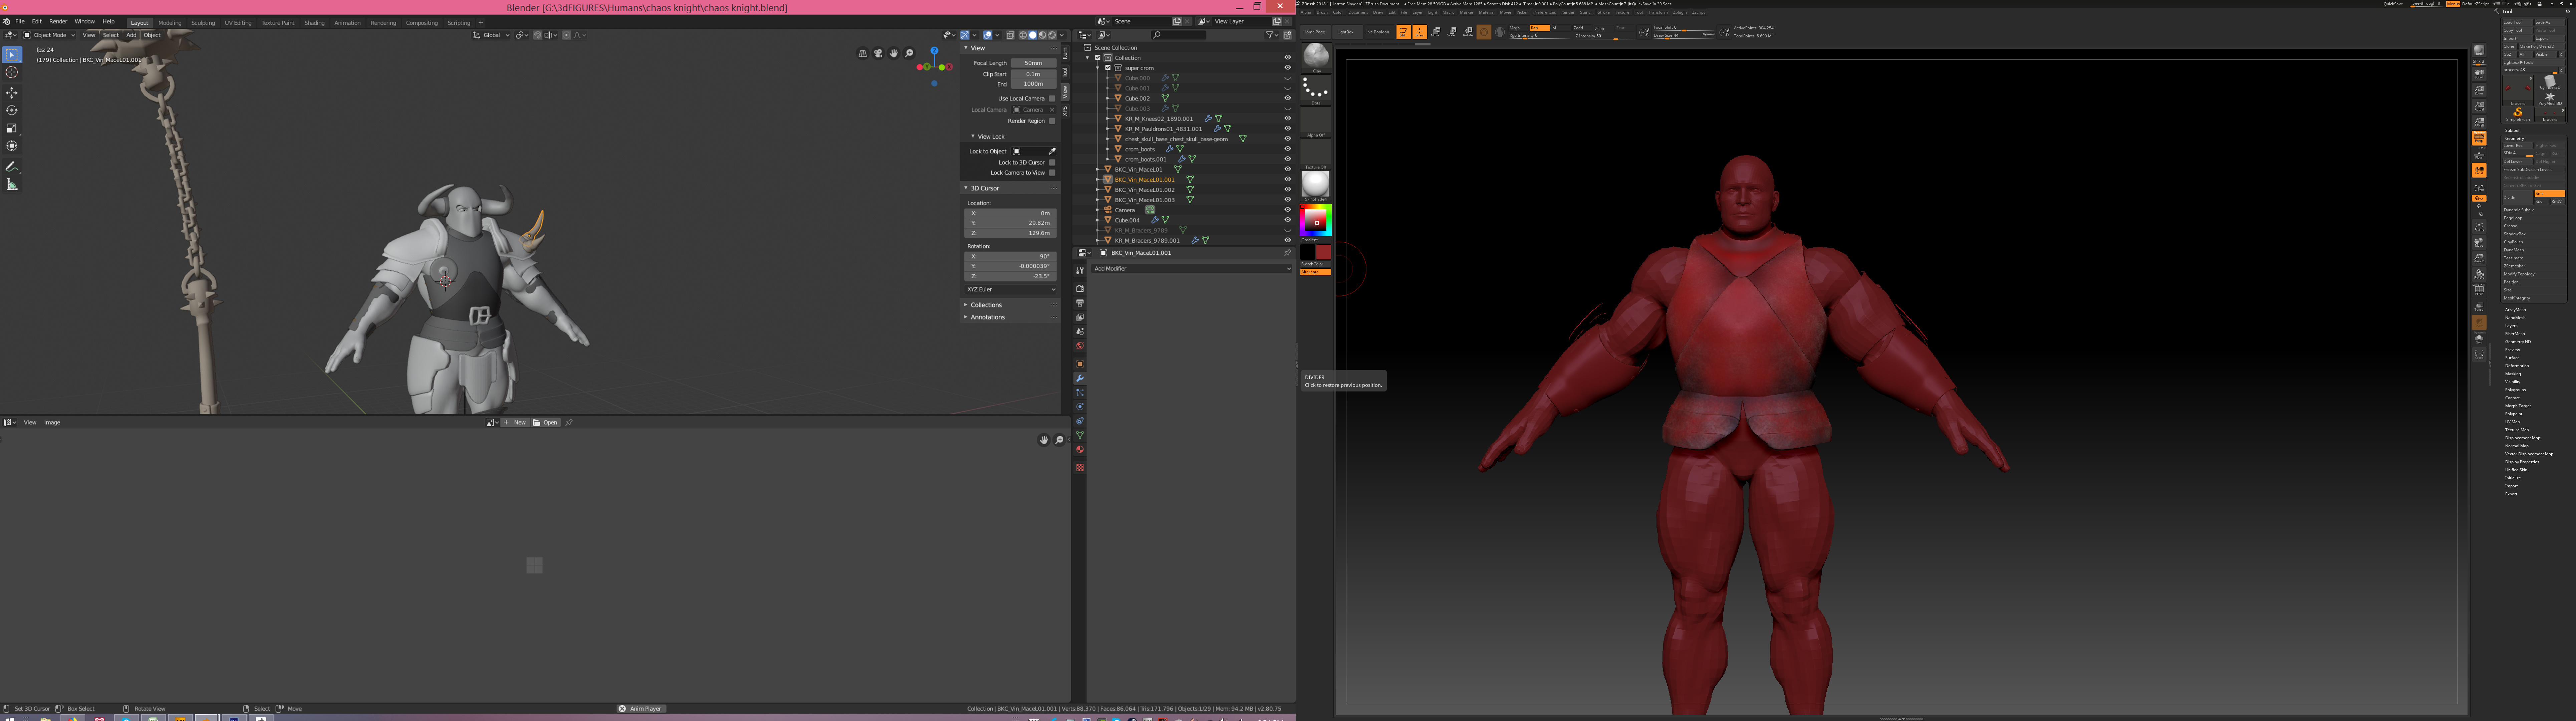Image resolution: width=2576 pixels, height=721 pixels.
Task: Open the SkinShade4 material picker
Action: (1316, 184)
